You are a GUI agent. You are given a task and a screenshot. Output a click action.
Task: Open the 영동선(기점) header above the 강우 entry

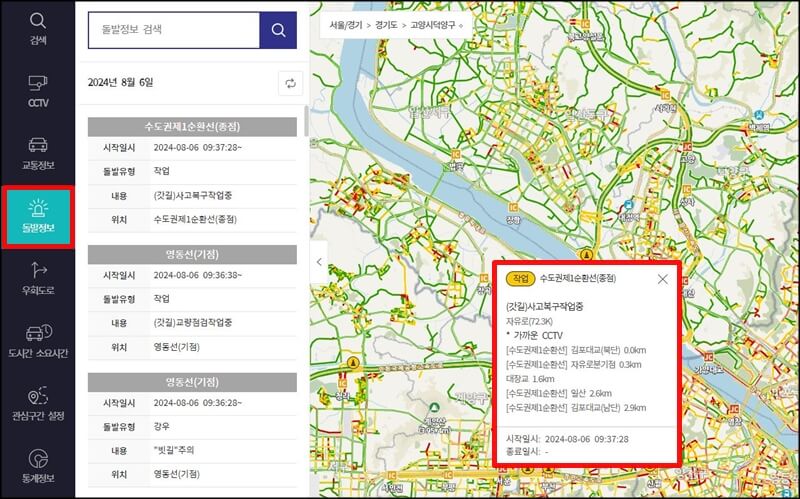click(192, 382)
